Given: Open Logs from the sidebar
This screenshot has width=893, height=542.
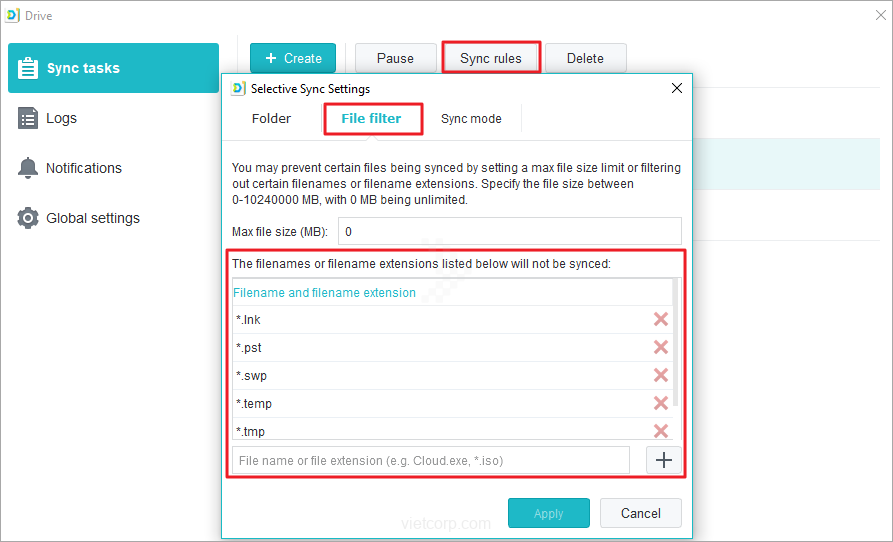Looking at the screenshot, I should [x=61, y=118].
